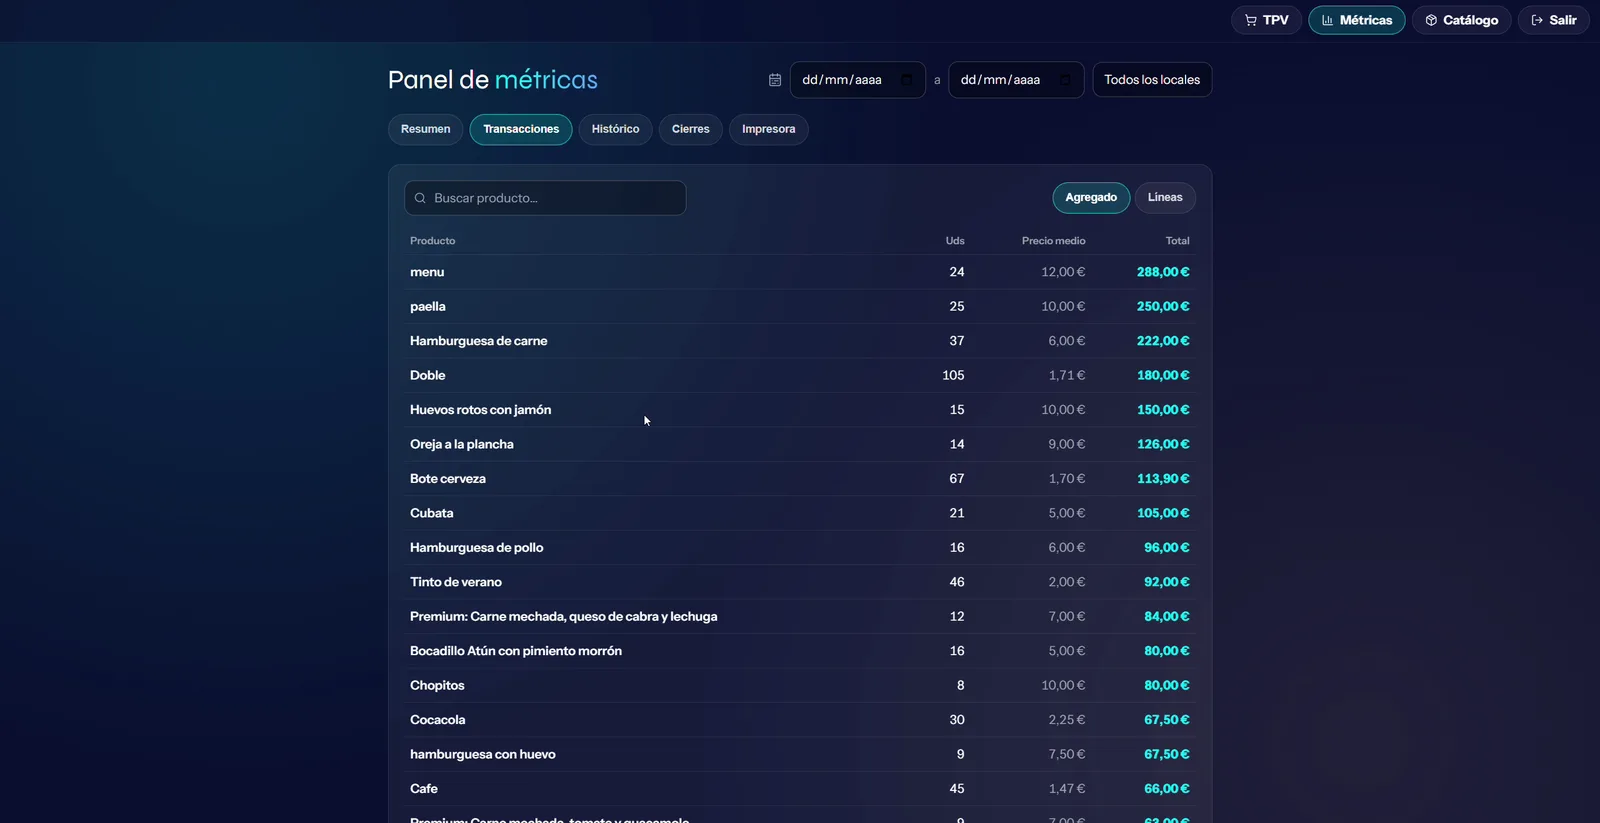Viewport: 1600px width, 823px height.
Task: Open the Todos los locales selector
Action: (x=1152, y=80)
